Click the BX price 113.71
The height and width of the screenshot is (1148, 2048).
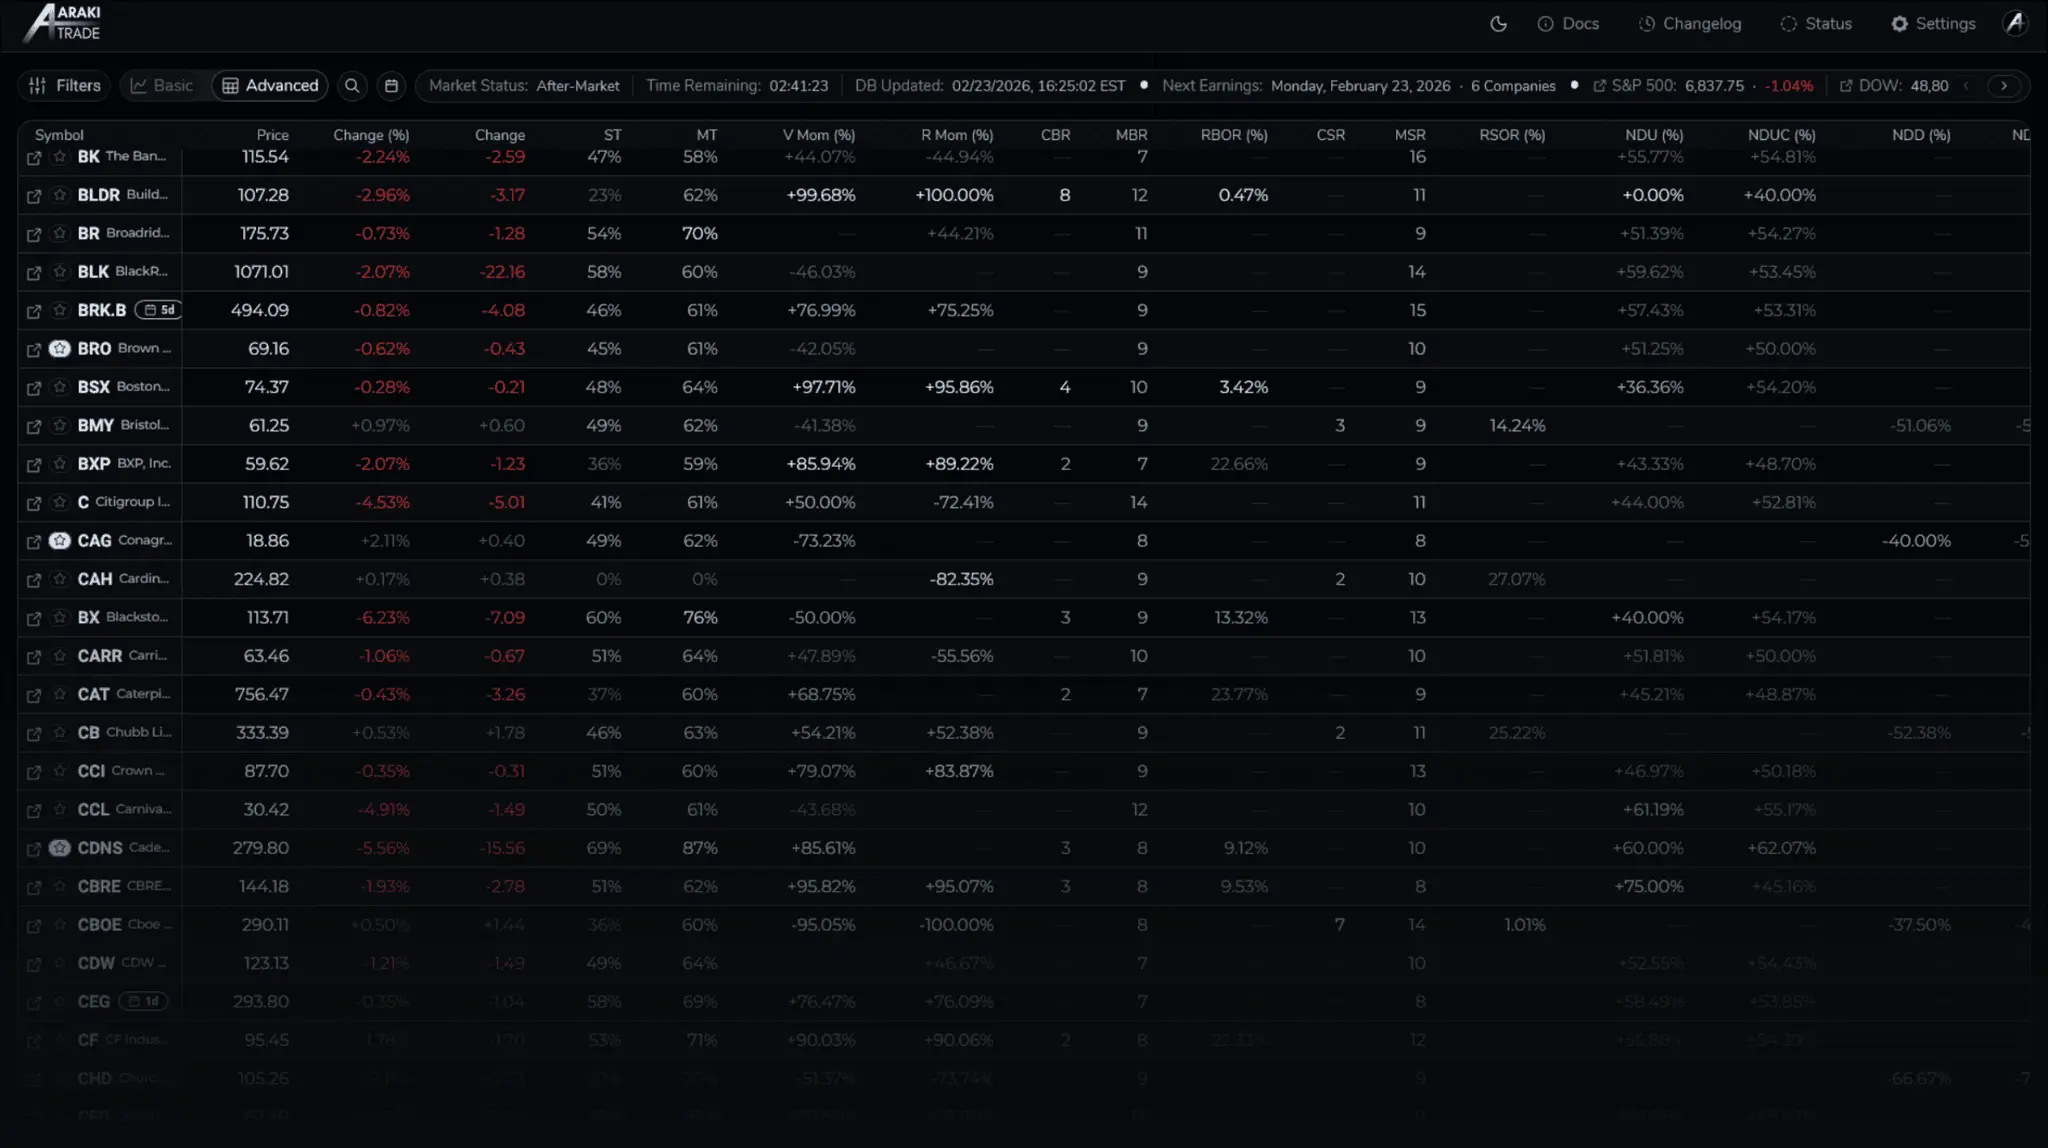click(267, 618)
